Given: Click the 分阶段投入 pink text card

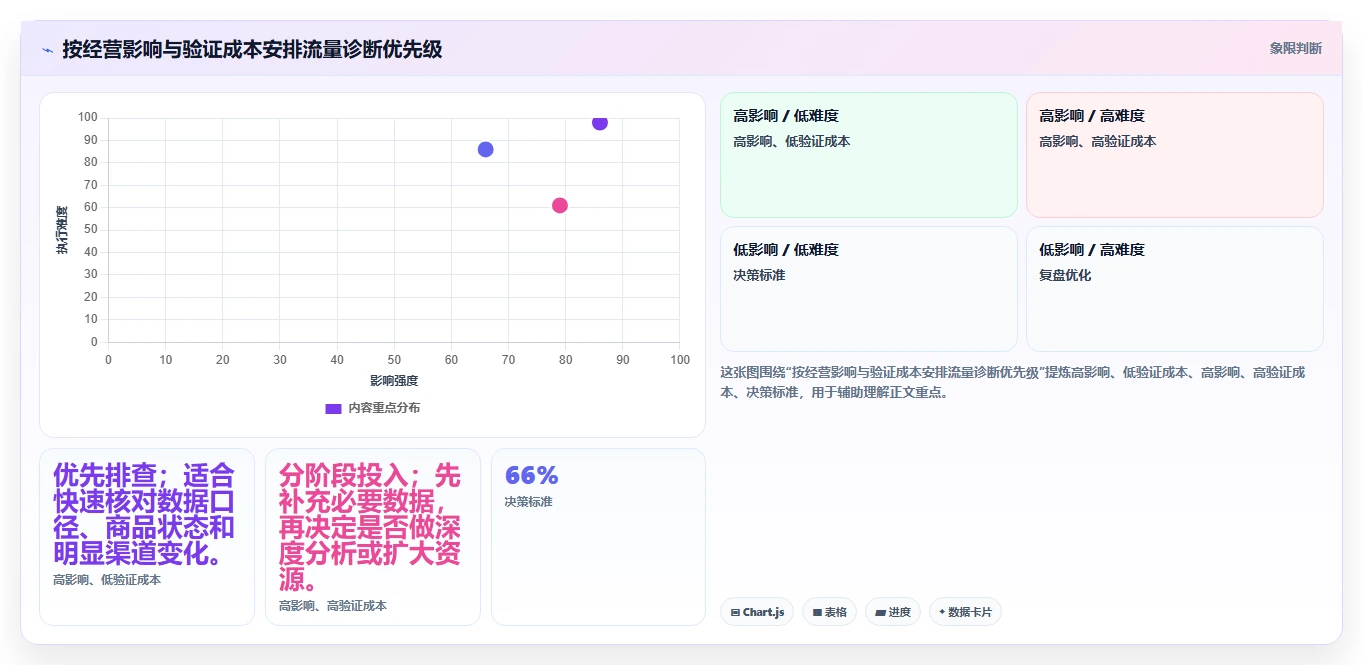Looking at the screenshot, I should pyautogui.click(x=373, y=537).
